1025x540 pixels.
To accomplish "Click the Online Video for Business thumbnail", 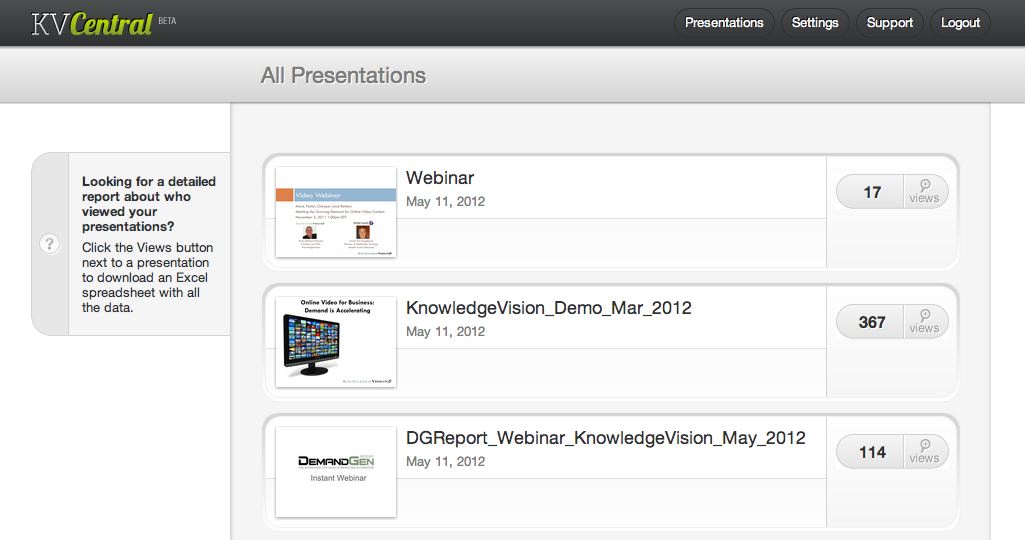I will (336, 342).
